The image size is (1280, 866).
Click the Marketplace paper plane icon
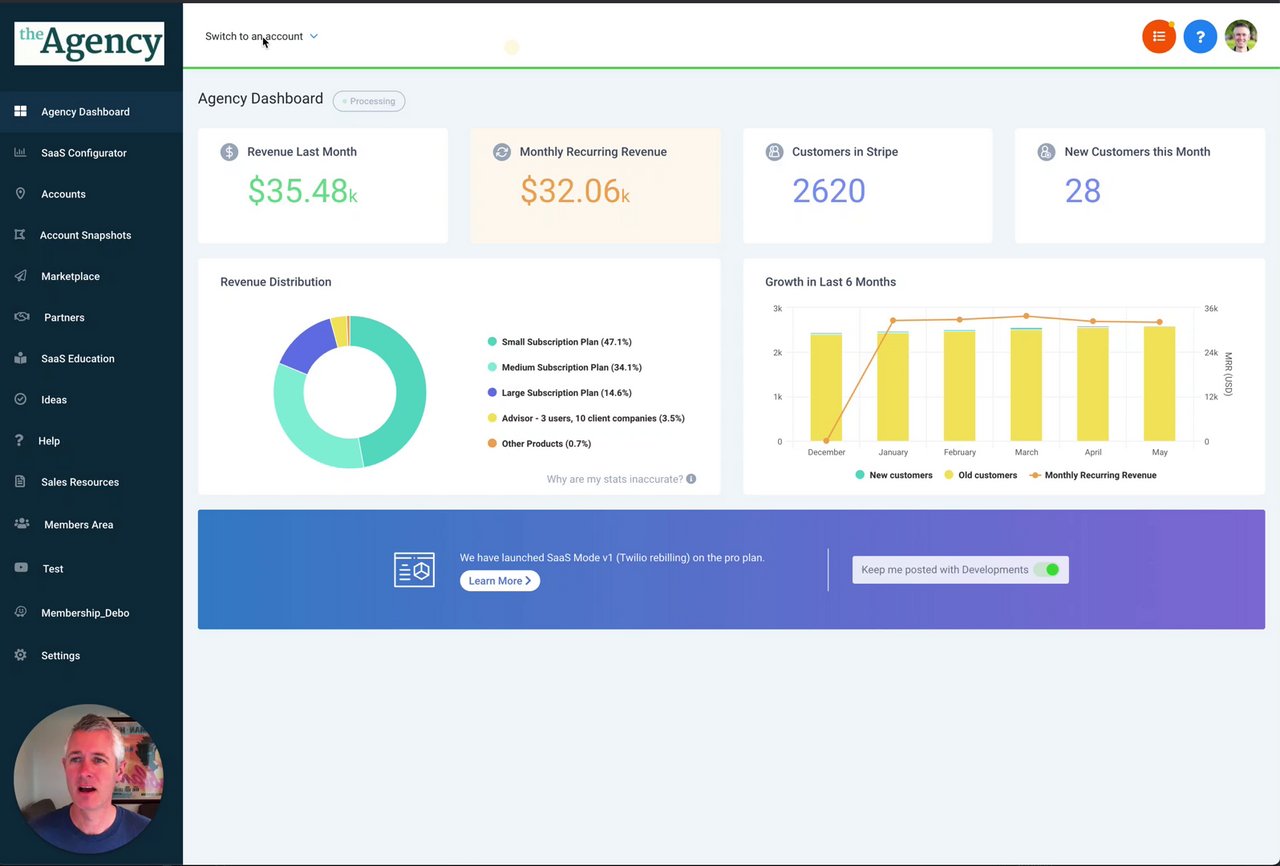point(20,275)
